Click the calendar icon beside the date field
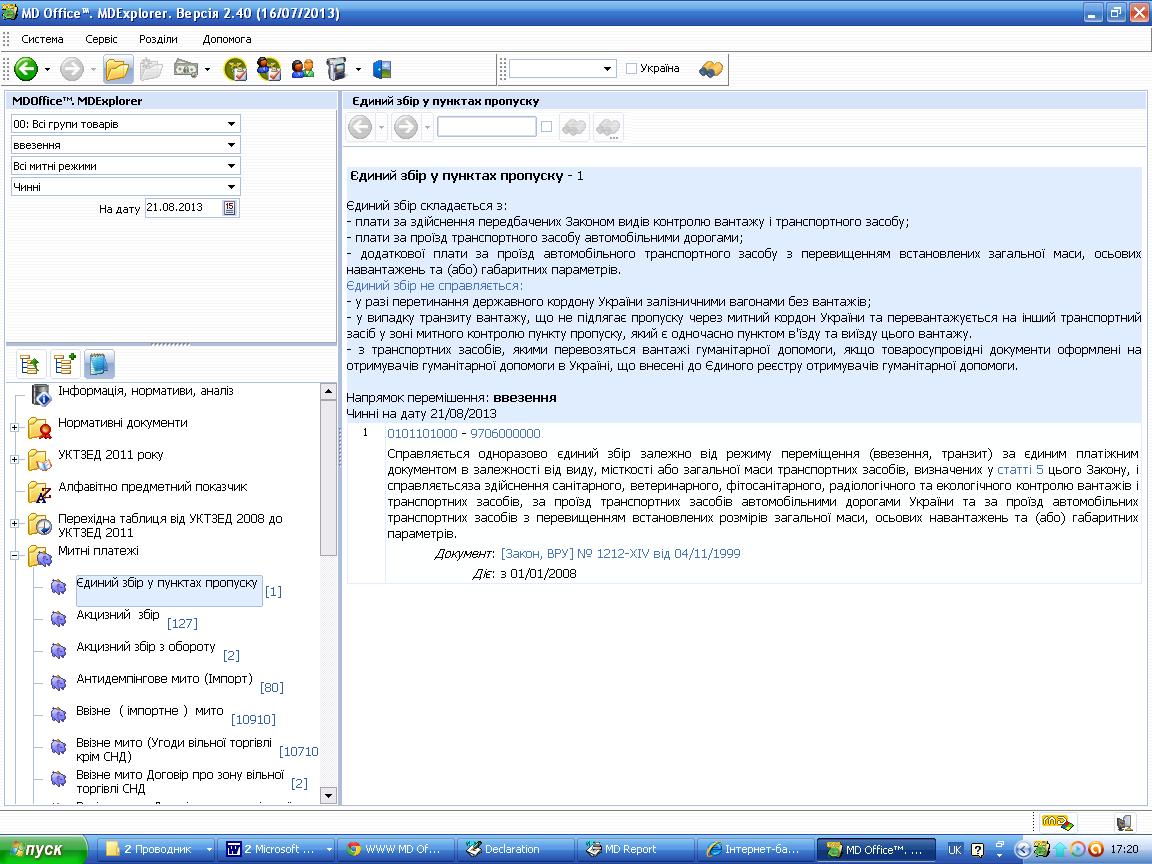1152x864 pixels. point(229,208)
